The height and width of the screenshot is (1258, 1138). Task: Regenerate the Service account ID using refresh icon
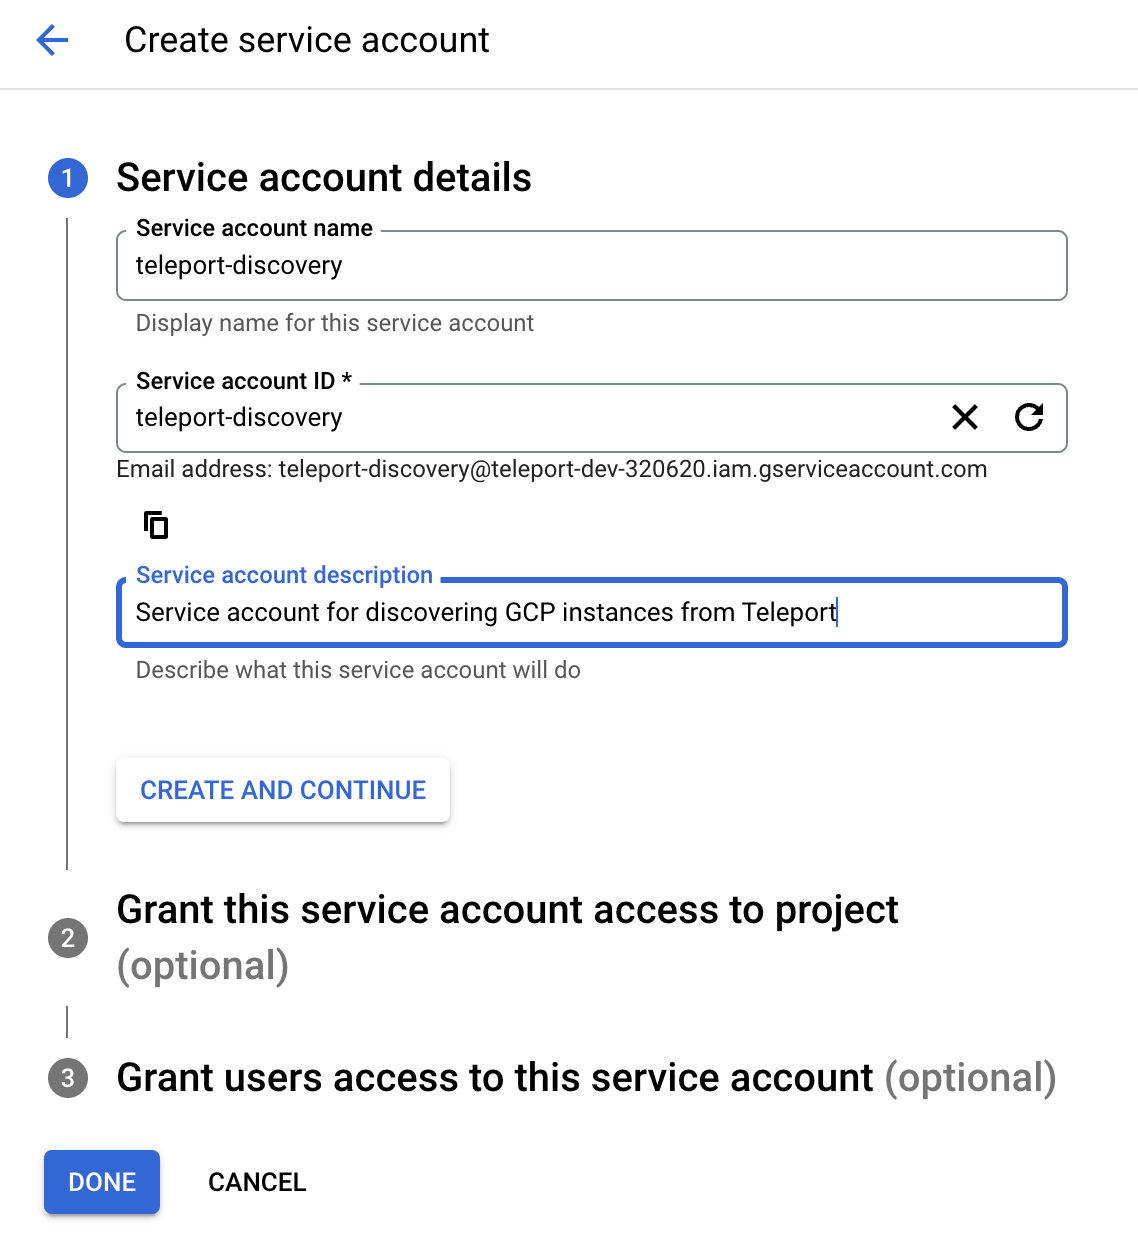click(1030, 418)
